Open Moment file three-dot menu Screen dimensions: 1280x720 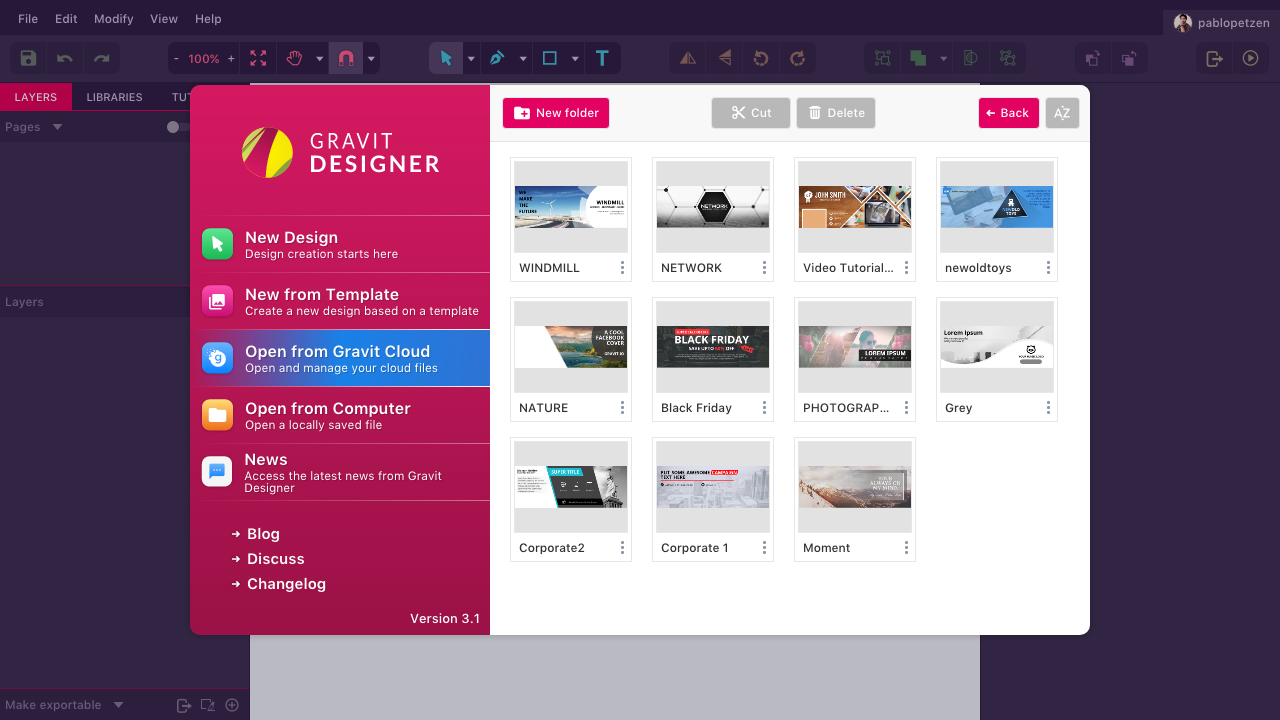pos(906,548)
